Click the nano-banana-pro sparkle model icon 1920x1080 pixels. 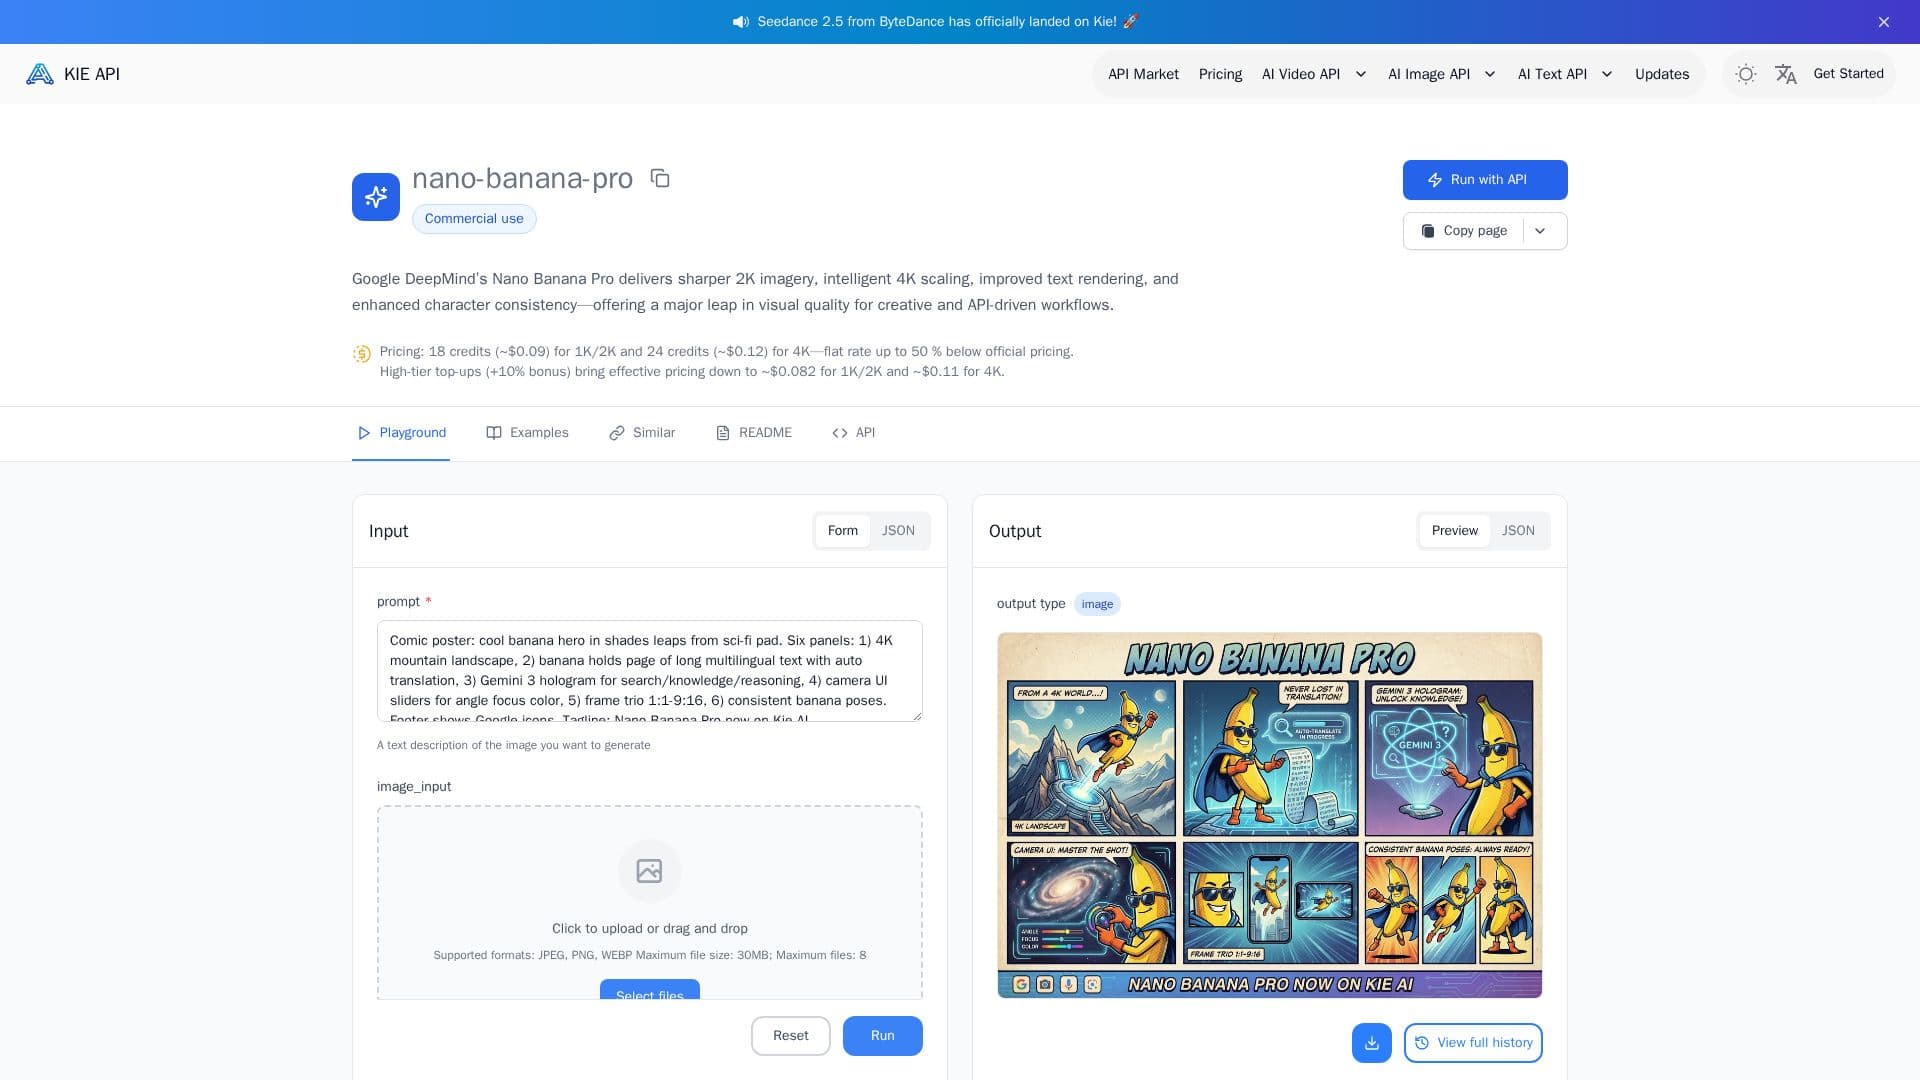(376, 197)
